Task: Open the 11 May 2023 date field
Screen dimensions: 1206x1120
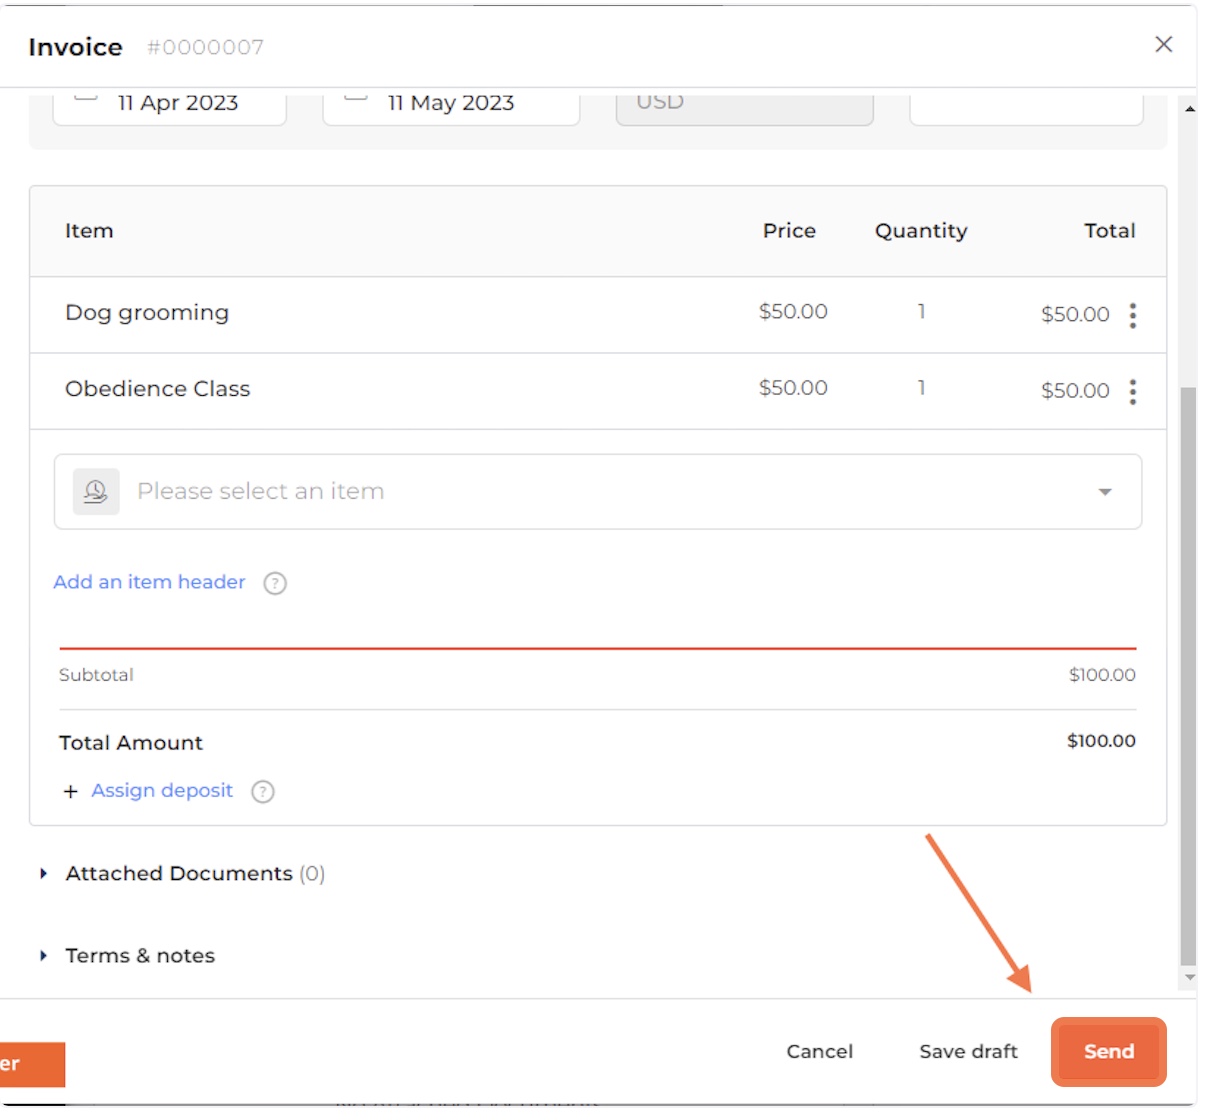Action: [x=450, y=104]
